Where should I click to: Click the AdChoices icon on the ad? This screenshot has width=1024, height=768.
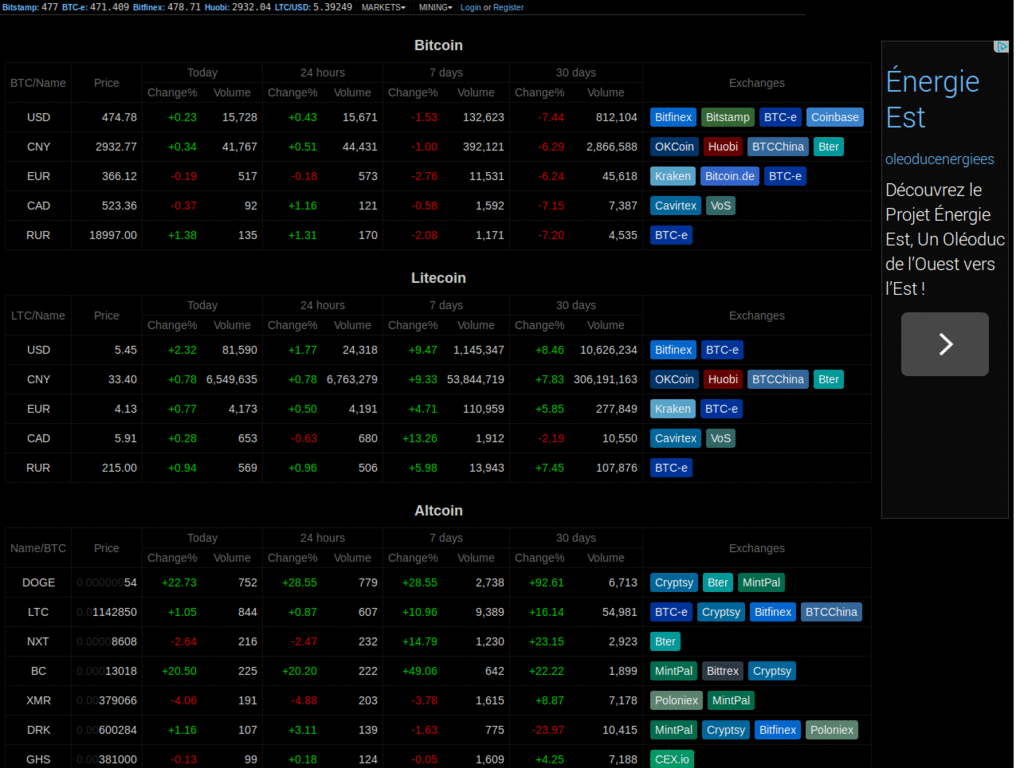(x=1001, y=47)
